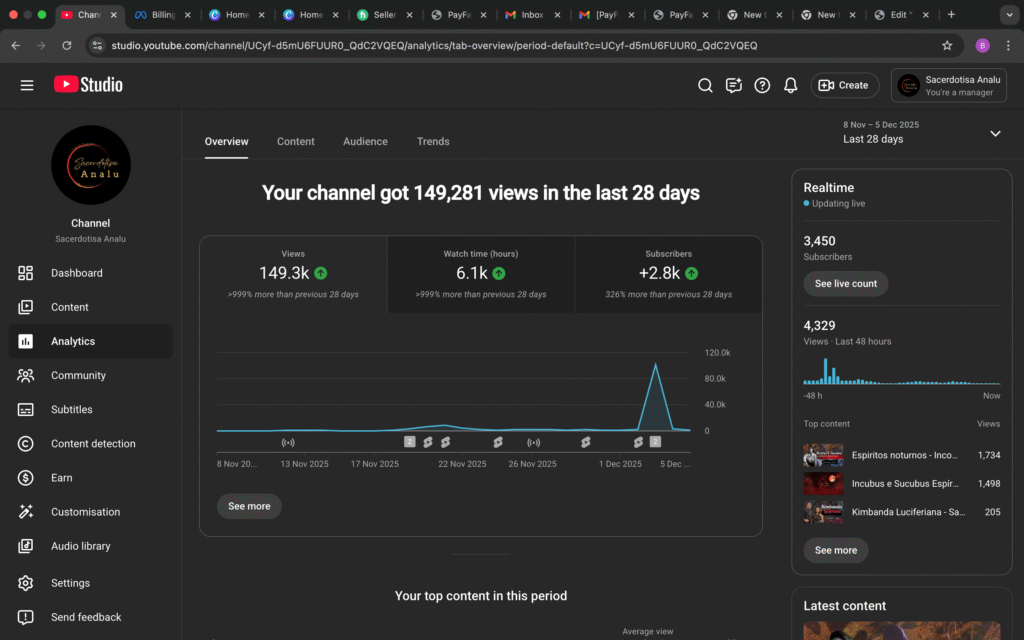Click the channel messages icon in header
Image resolution: width=1024 pixels, height=640 pixels.
pyautogui.click(x=734, y=85)
